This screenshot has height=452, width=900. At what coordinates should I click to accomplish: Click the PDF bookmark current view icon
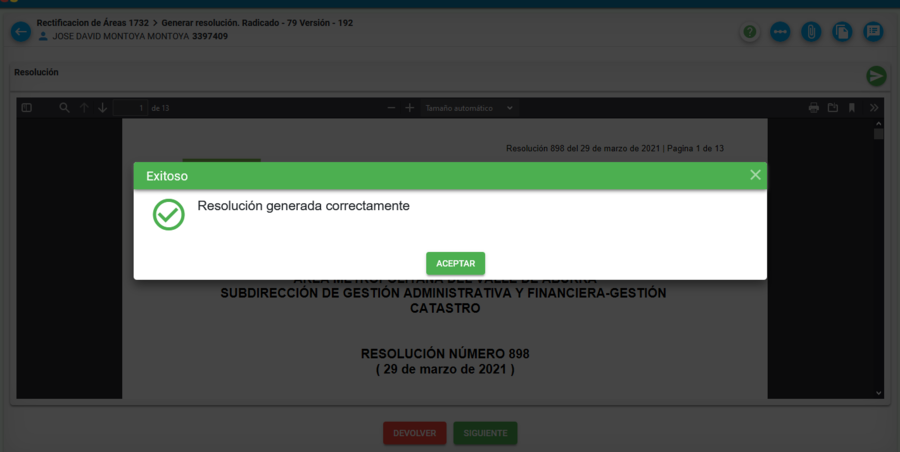pos(852,108)
